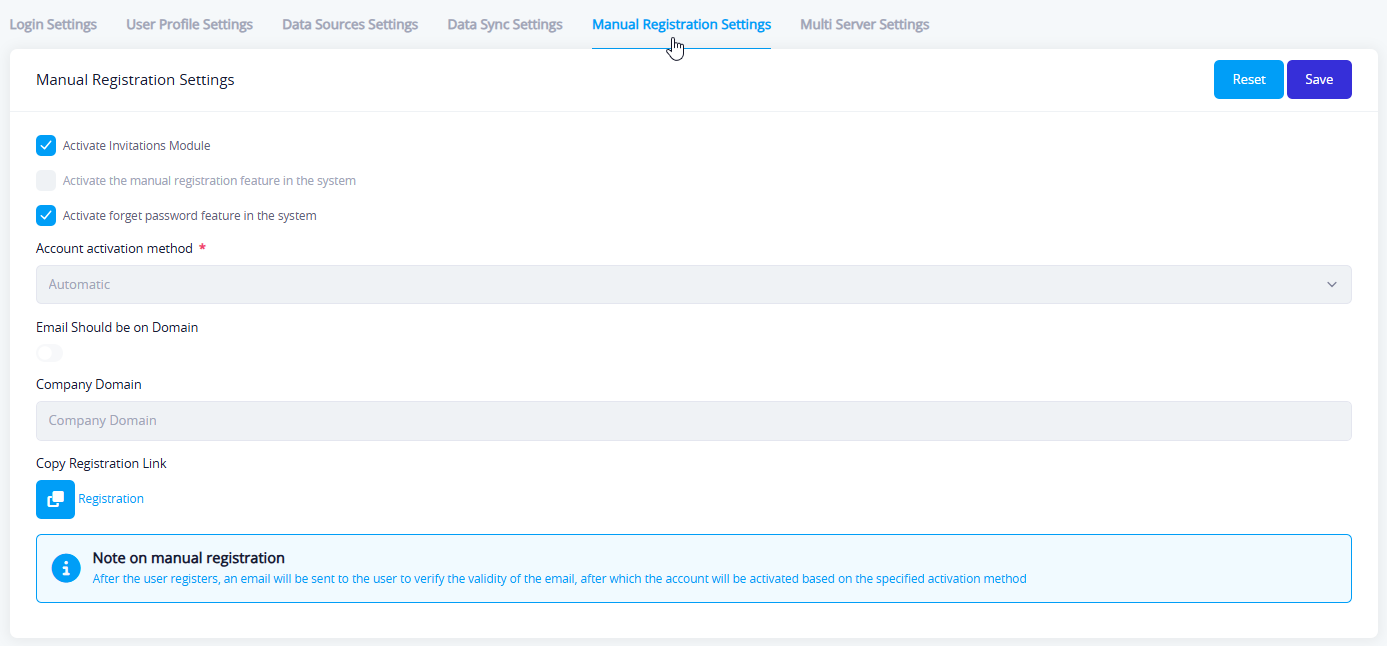
Task: Switch to the Login Settings tab
Action: [x=53, y=24]
